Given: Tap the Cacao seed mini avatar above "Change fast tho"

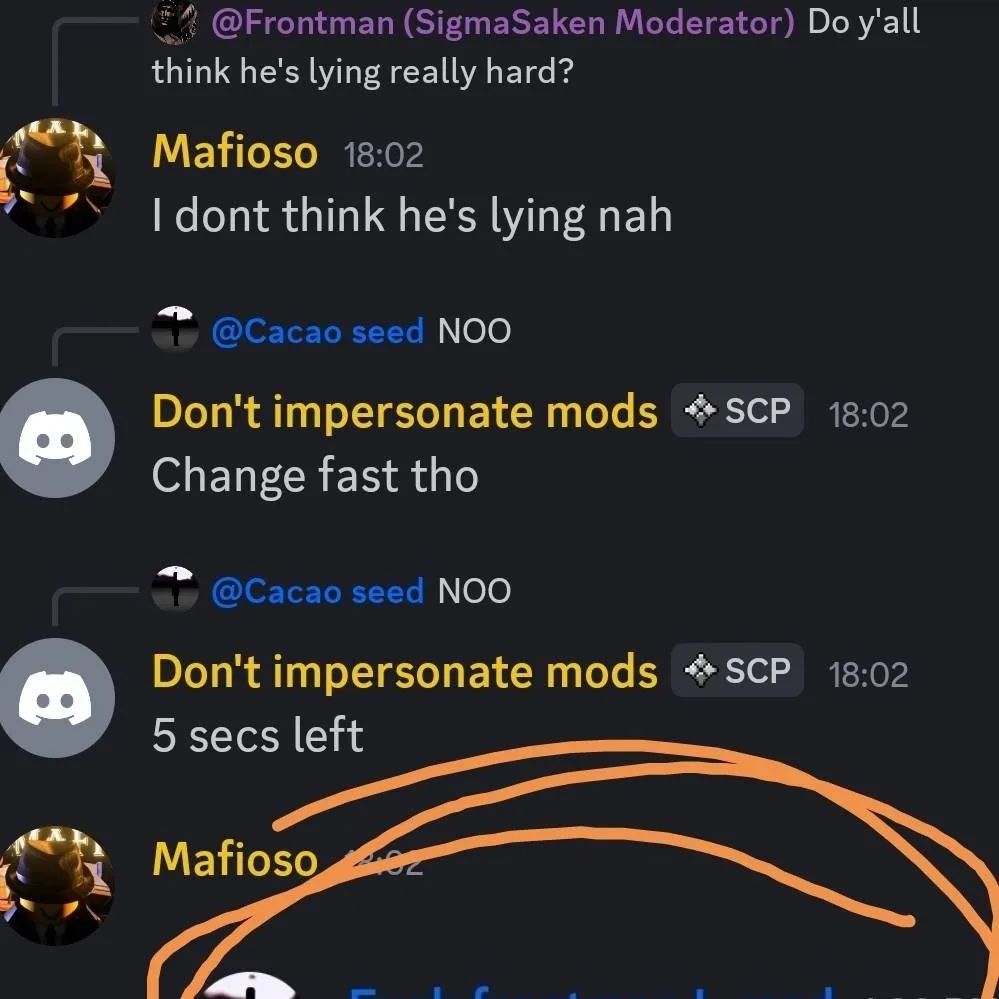Looking at the screenshot, I should [x=175, y=329].
